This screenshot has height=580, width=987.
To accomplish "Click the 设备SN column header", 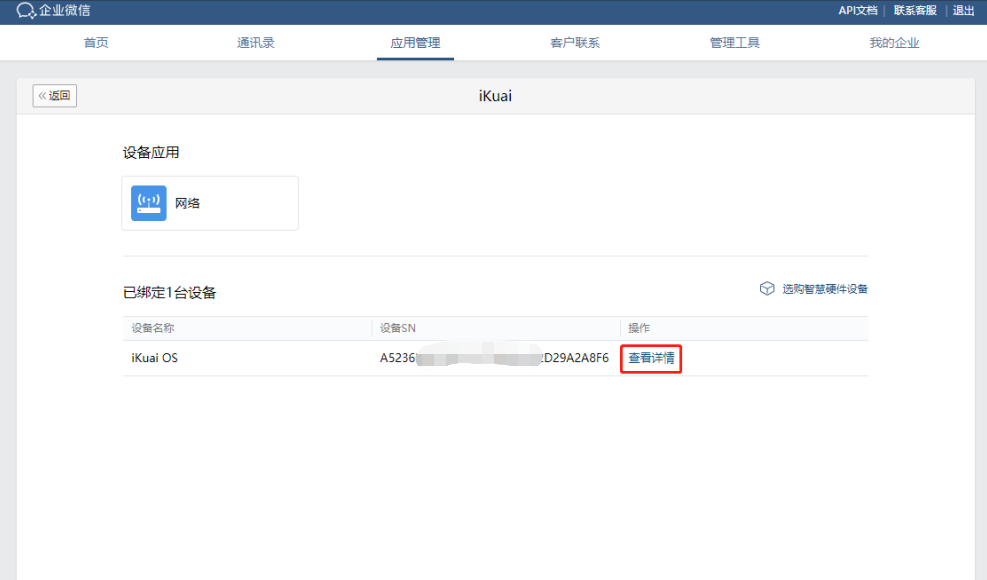I will [x=397, y=328].
